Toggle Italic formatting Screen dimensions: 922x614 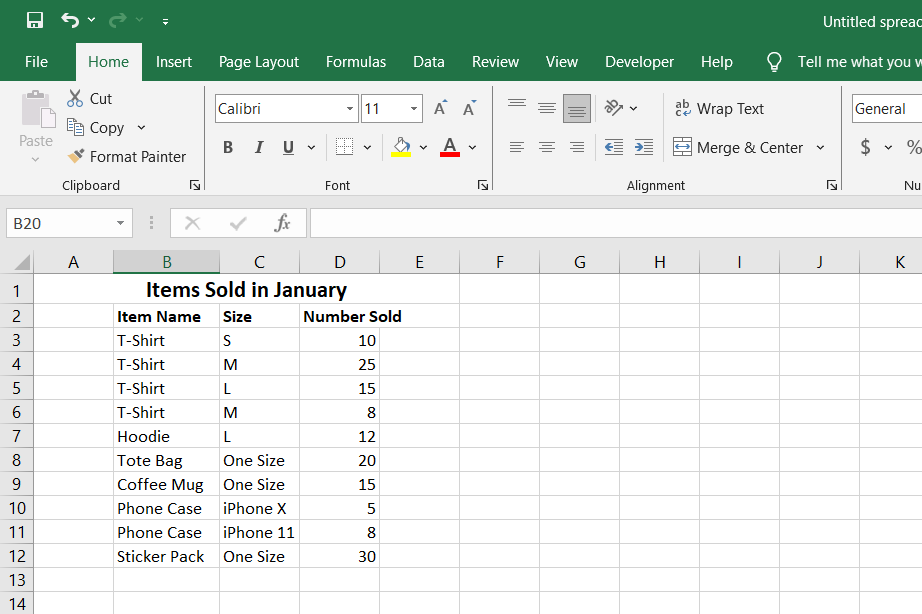click(258, 147)
